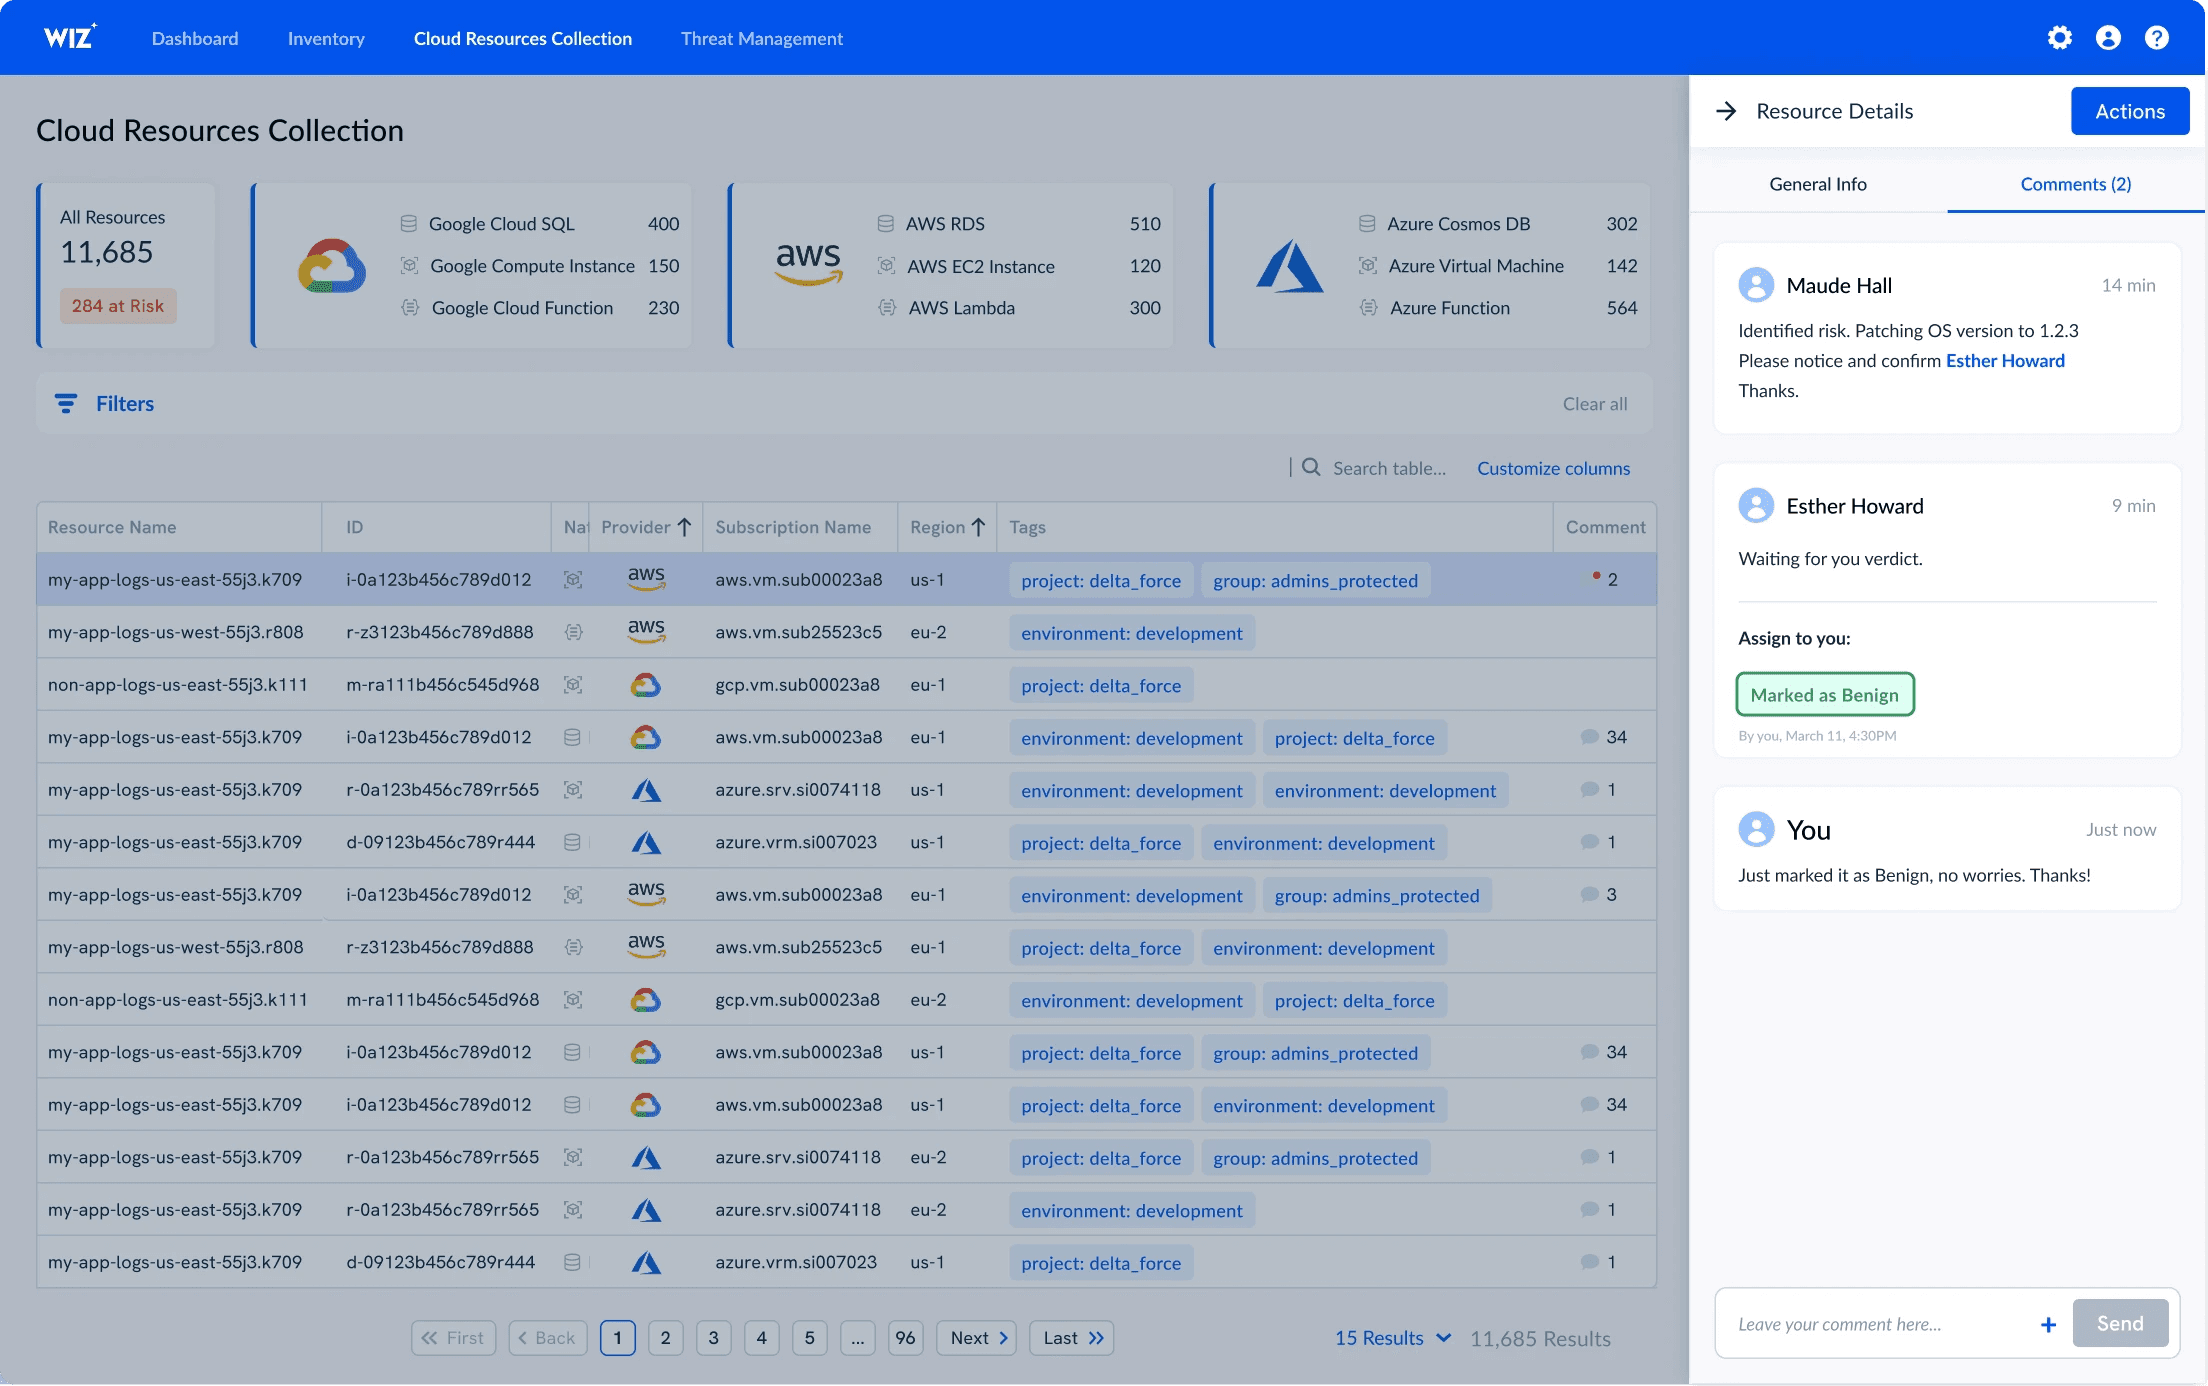2208x1386 pixels.
Task: Click the user profile icon
Action: (2108, 38)
